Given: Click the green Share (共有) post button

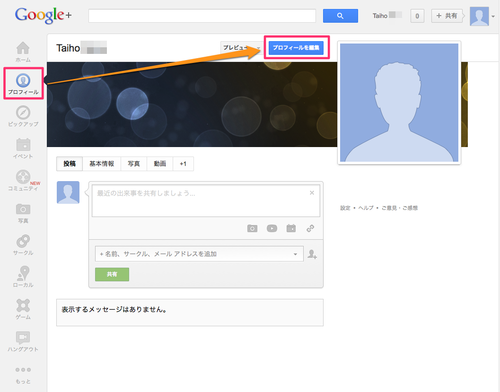Looking at the screenshot, I should pos(112,274).
